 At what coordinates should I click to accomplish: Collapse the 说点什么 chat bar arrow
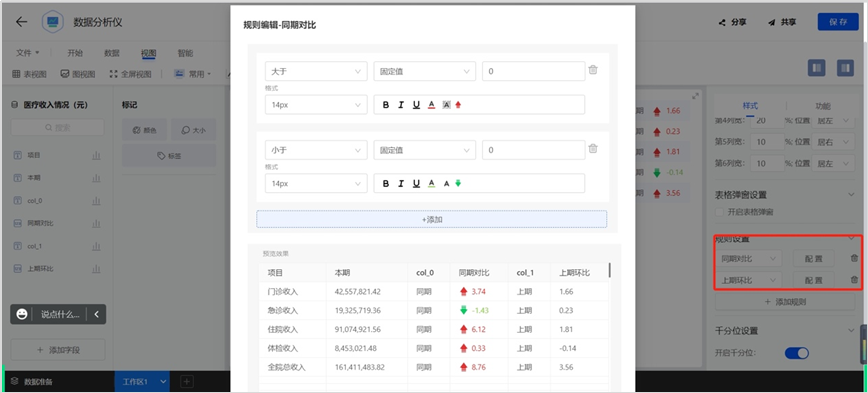96,314
